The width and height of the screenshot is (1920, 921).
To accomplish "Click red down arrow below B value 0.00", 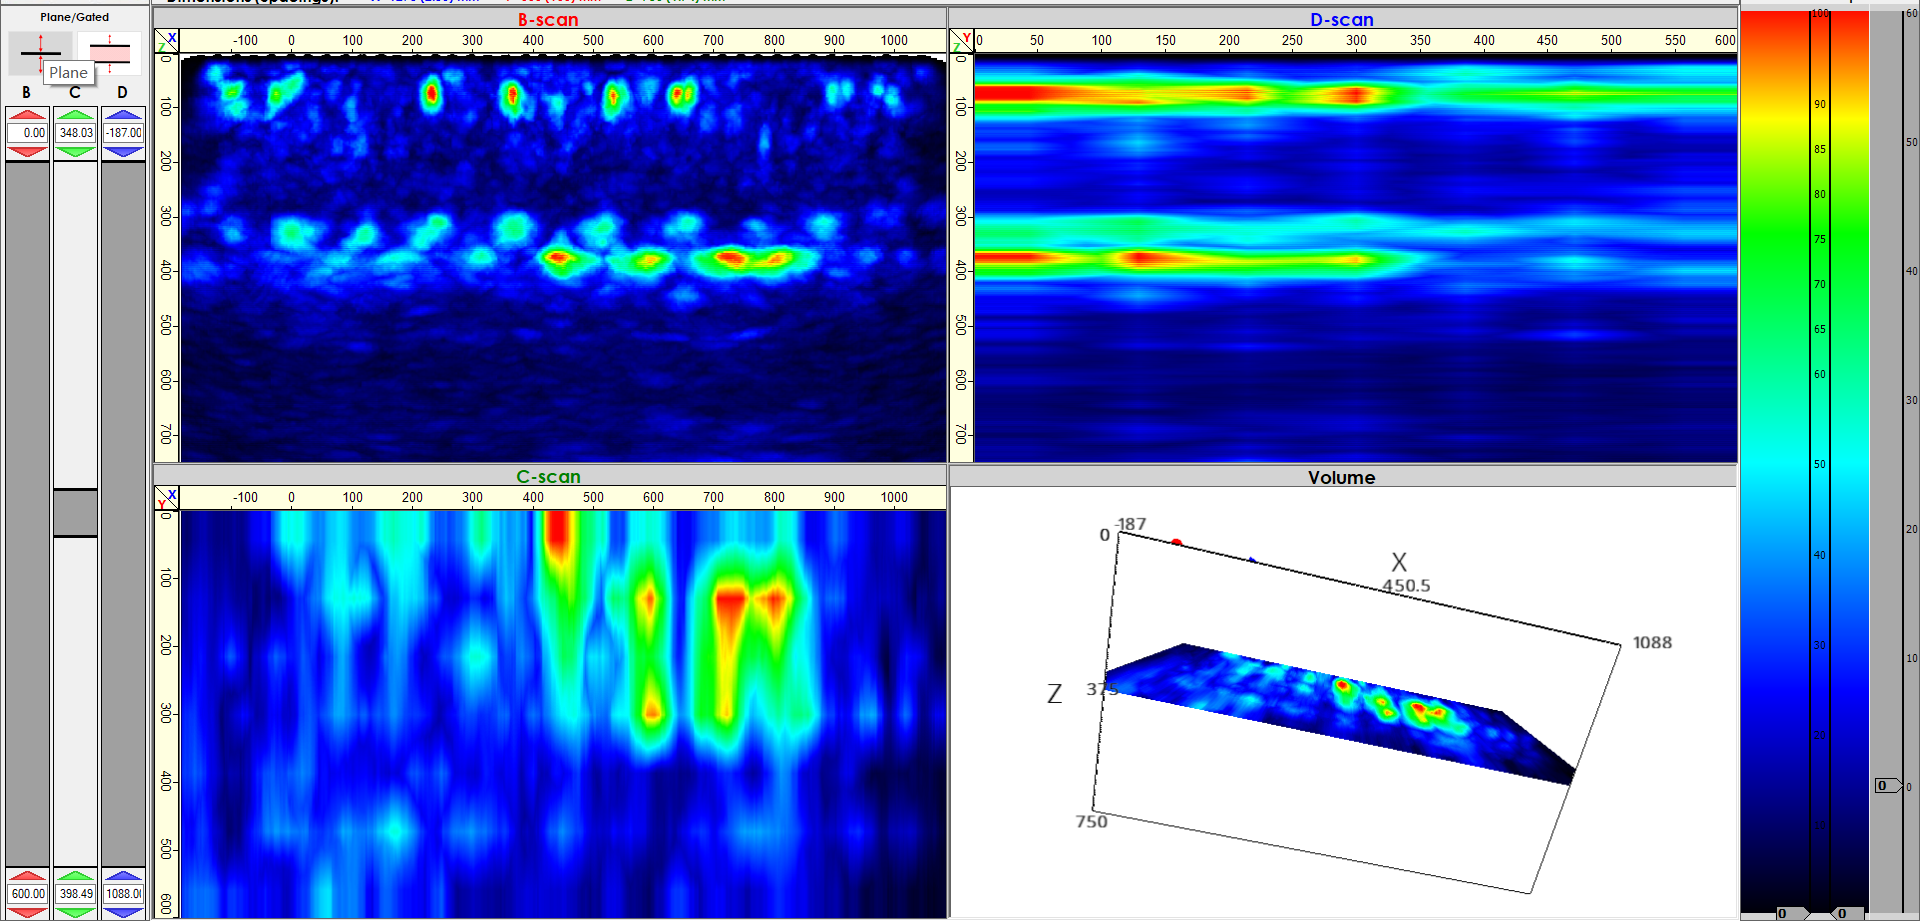I will click(27, 152).
